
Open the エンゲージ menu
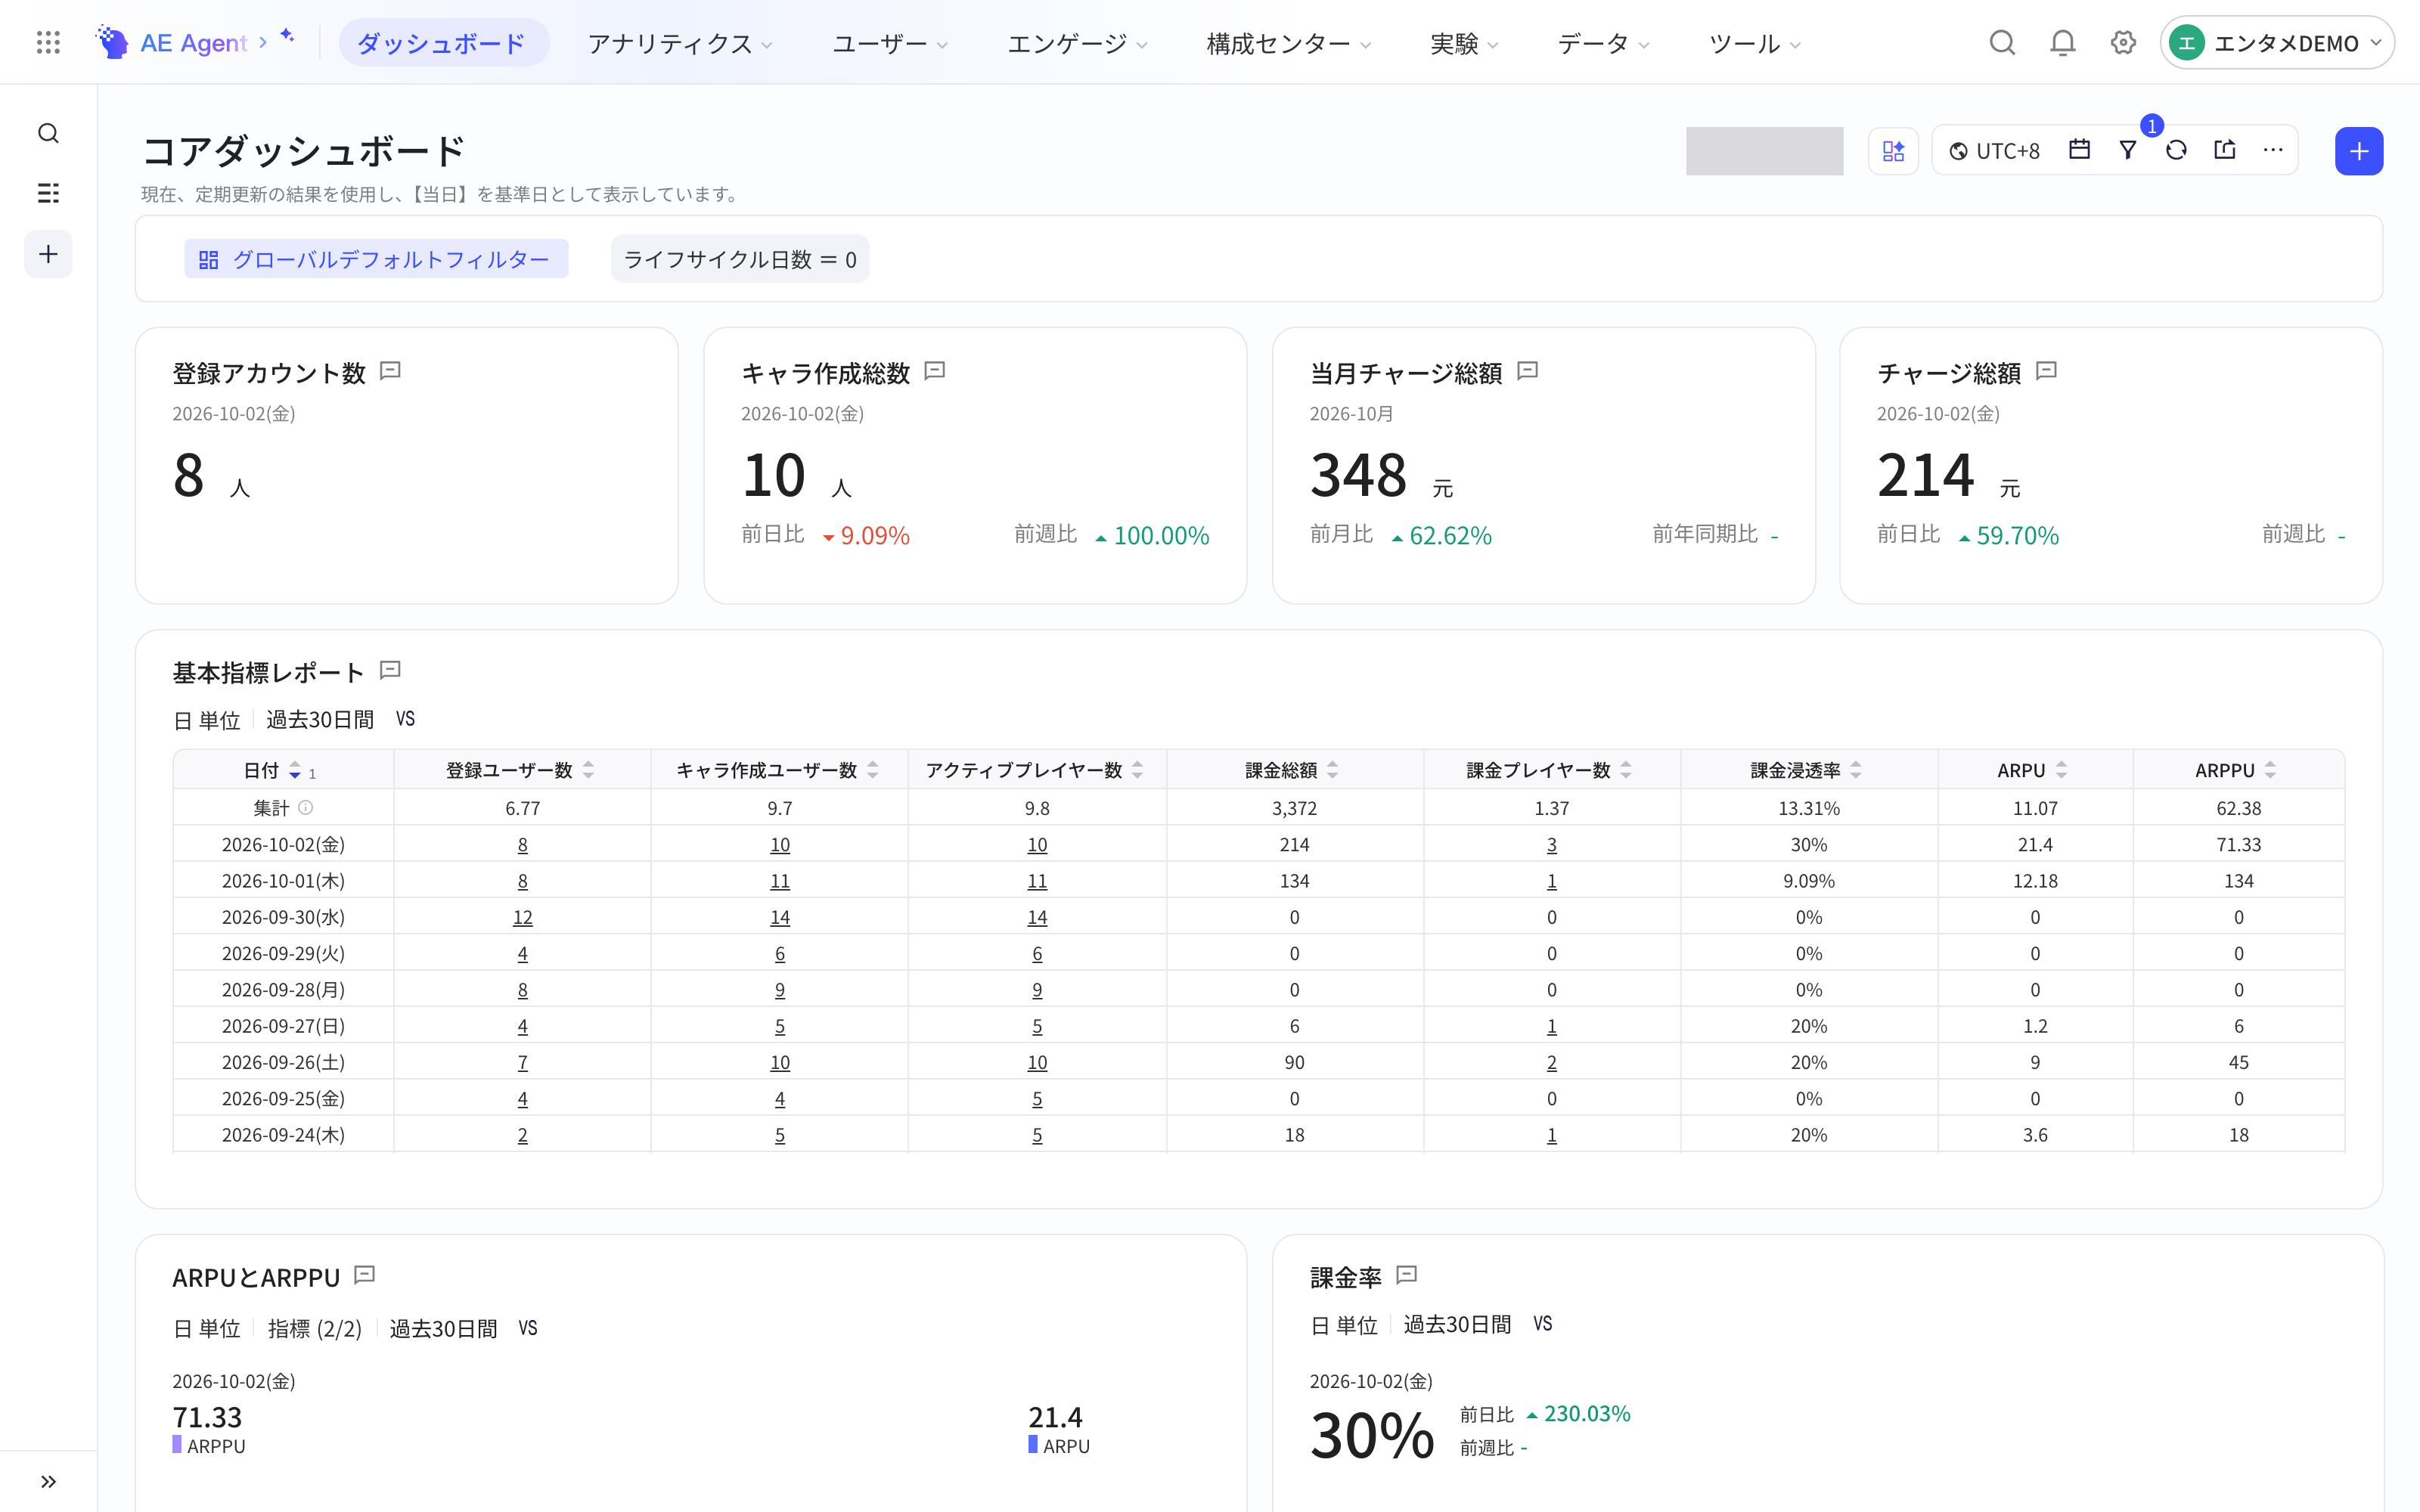pos(1077,43)
